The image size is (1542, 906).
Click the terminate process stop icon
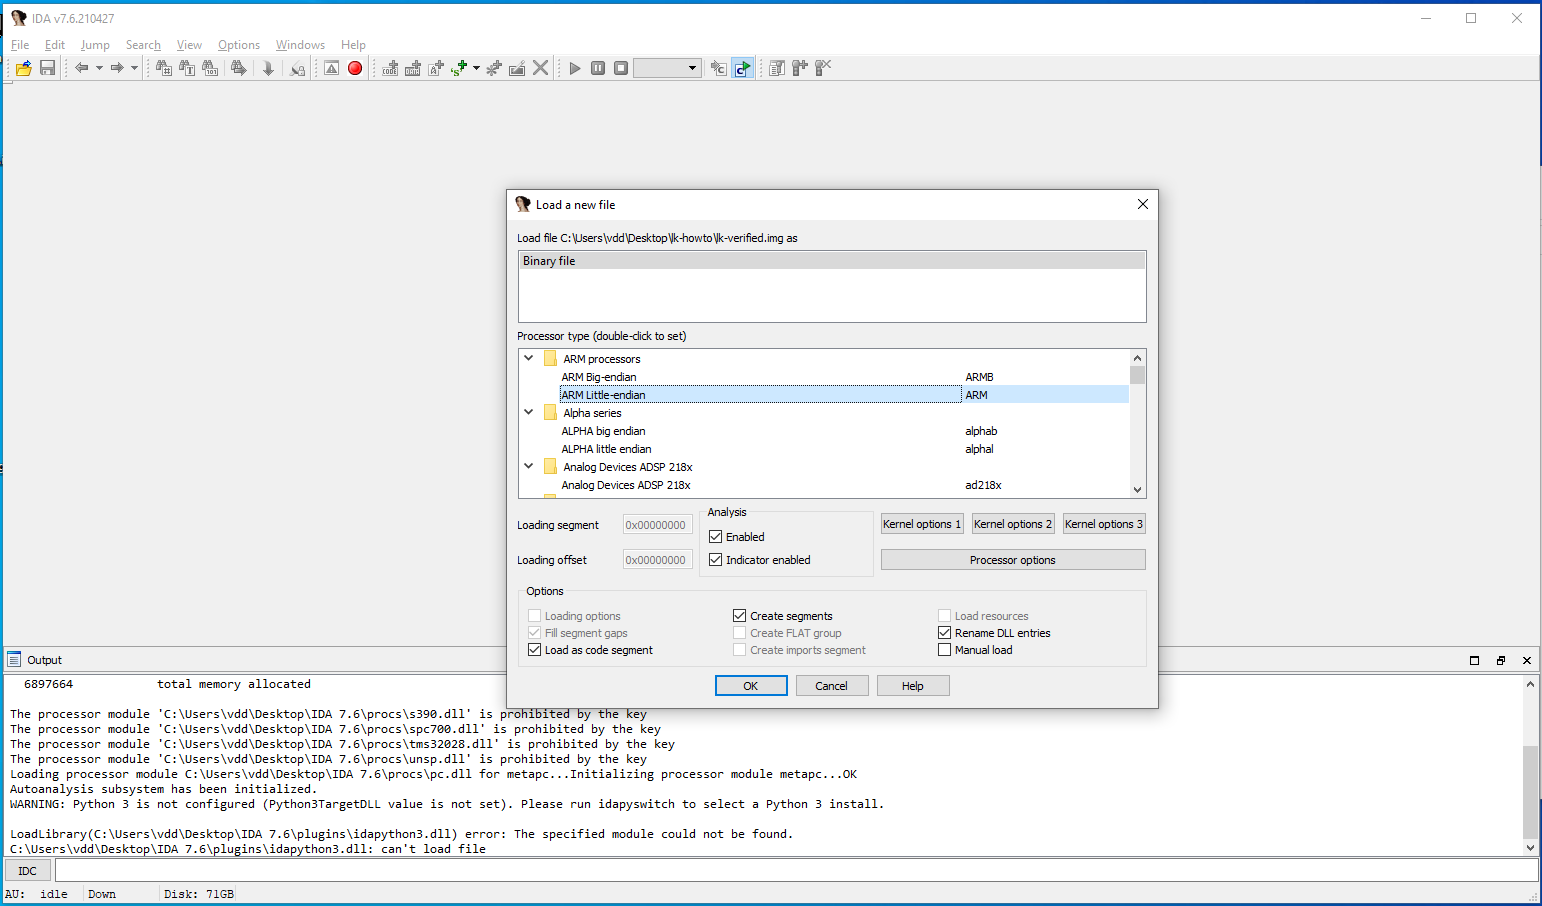tap(621, 68)
